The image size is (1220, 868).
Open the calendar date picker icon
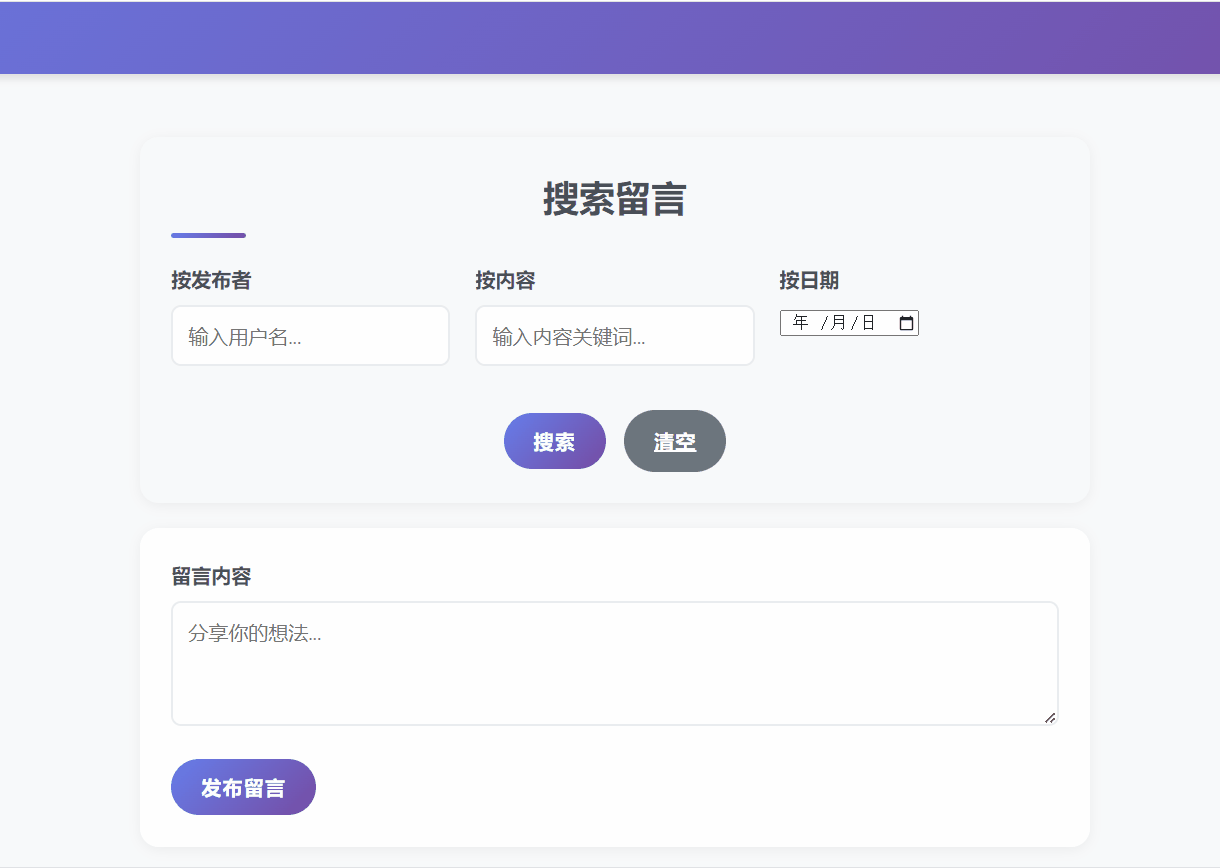906,322
